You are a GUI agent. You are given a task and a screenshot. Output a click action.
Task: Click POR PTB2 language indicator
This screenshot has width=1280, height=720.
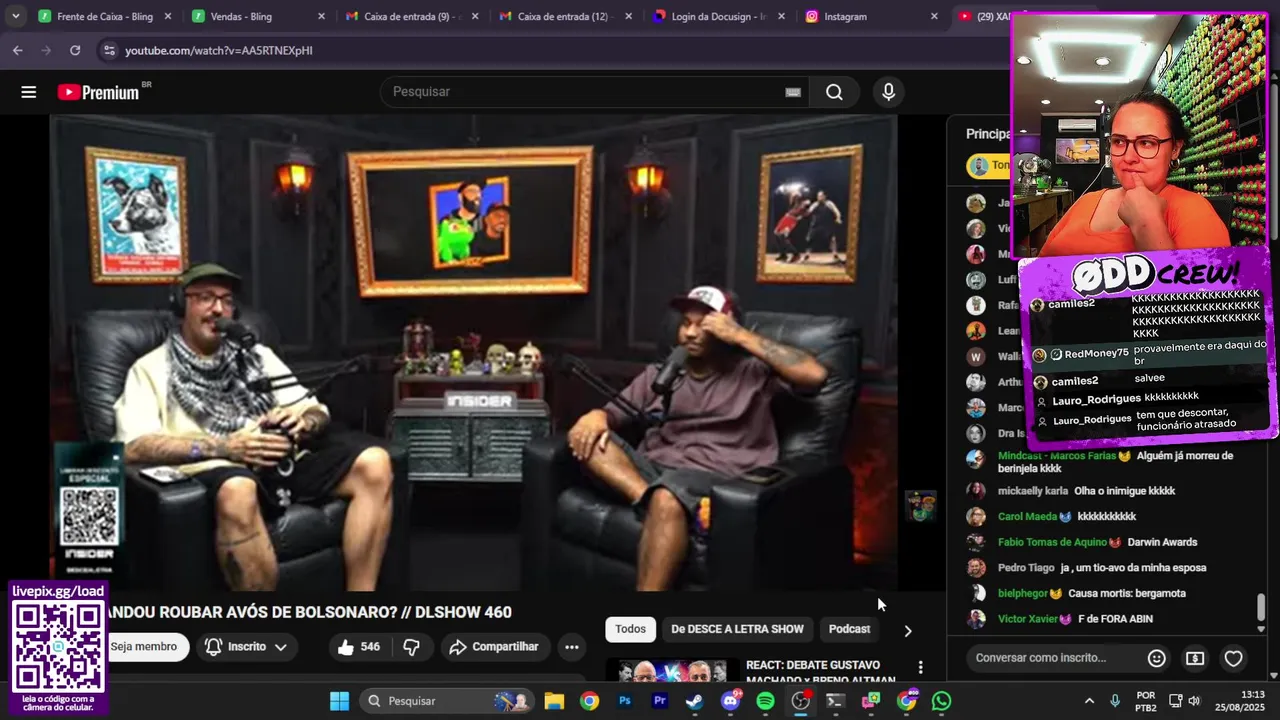(x=1146, y=701)
